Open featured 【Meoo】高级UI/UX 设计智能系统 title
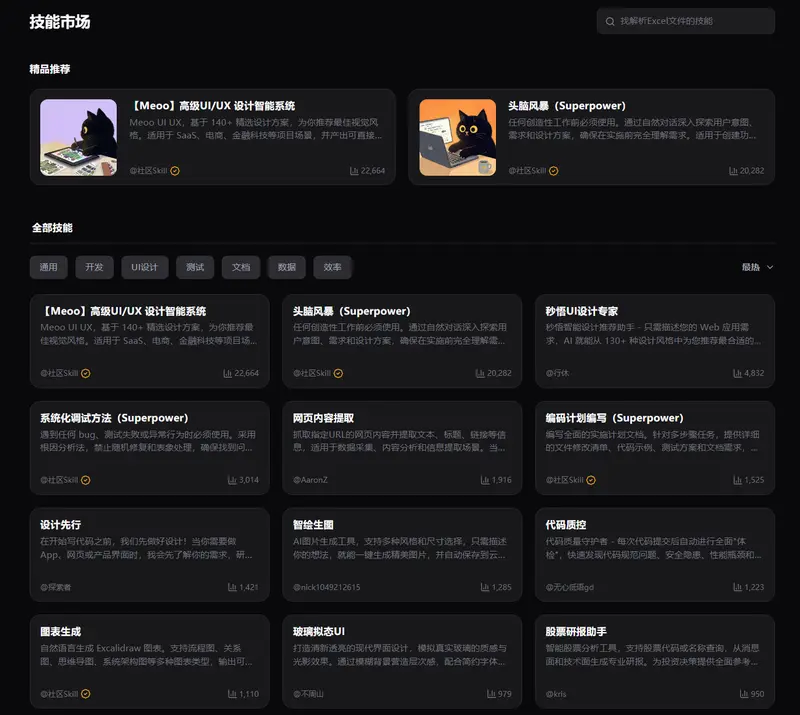 pyautogui.click(x=212, y=106)
